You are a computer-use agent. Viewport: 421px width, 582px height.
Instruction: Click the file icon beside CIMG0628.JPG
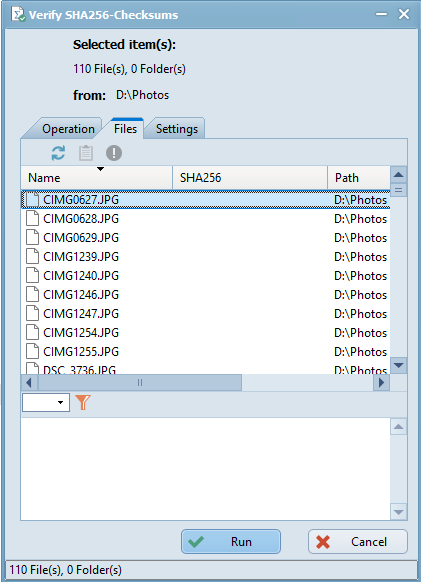(33, 219)
